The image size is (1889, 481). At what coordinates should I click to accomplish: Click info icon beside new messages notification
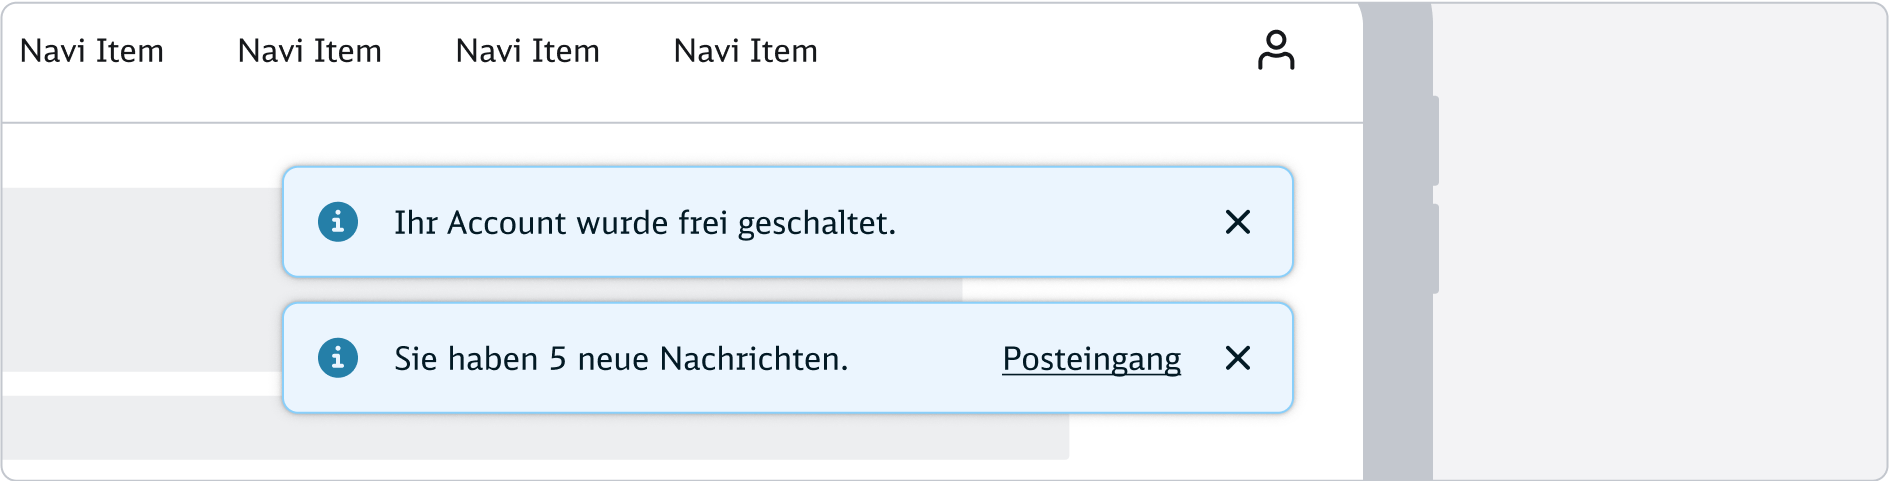pos(338,358)
